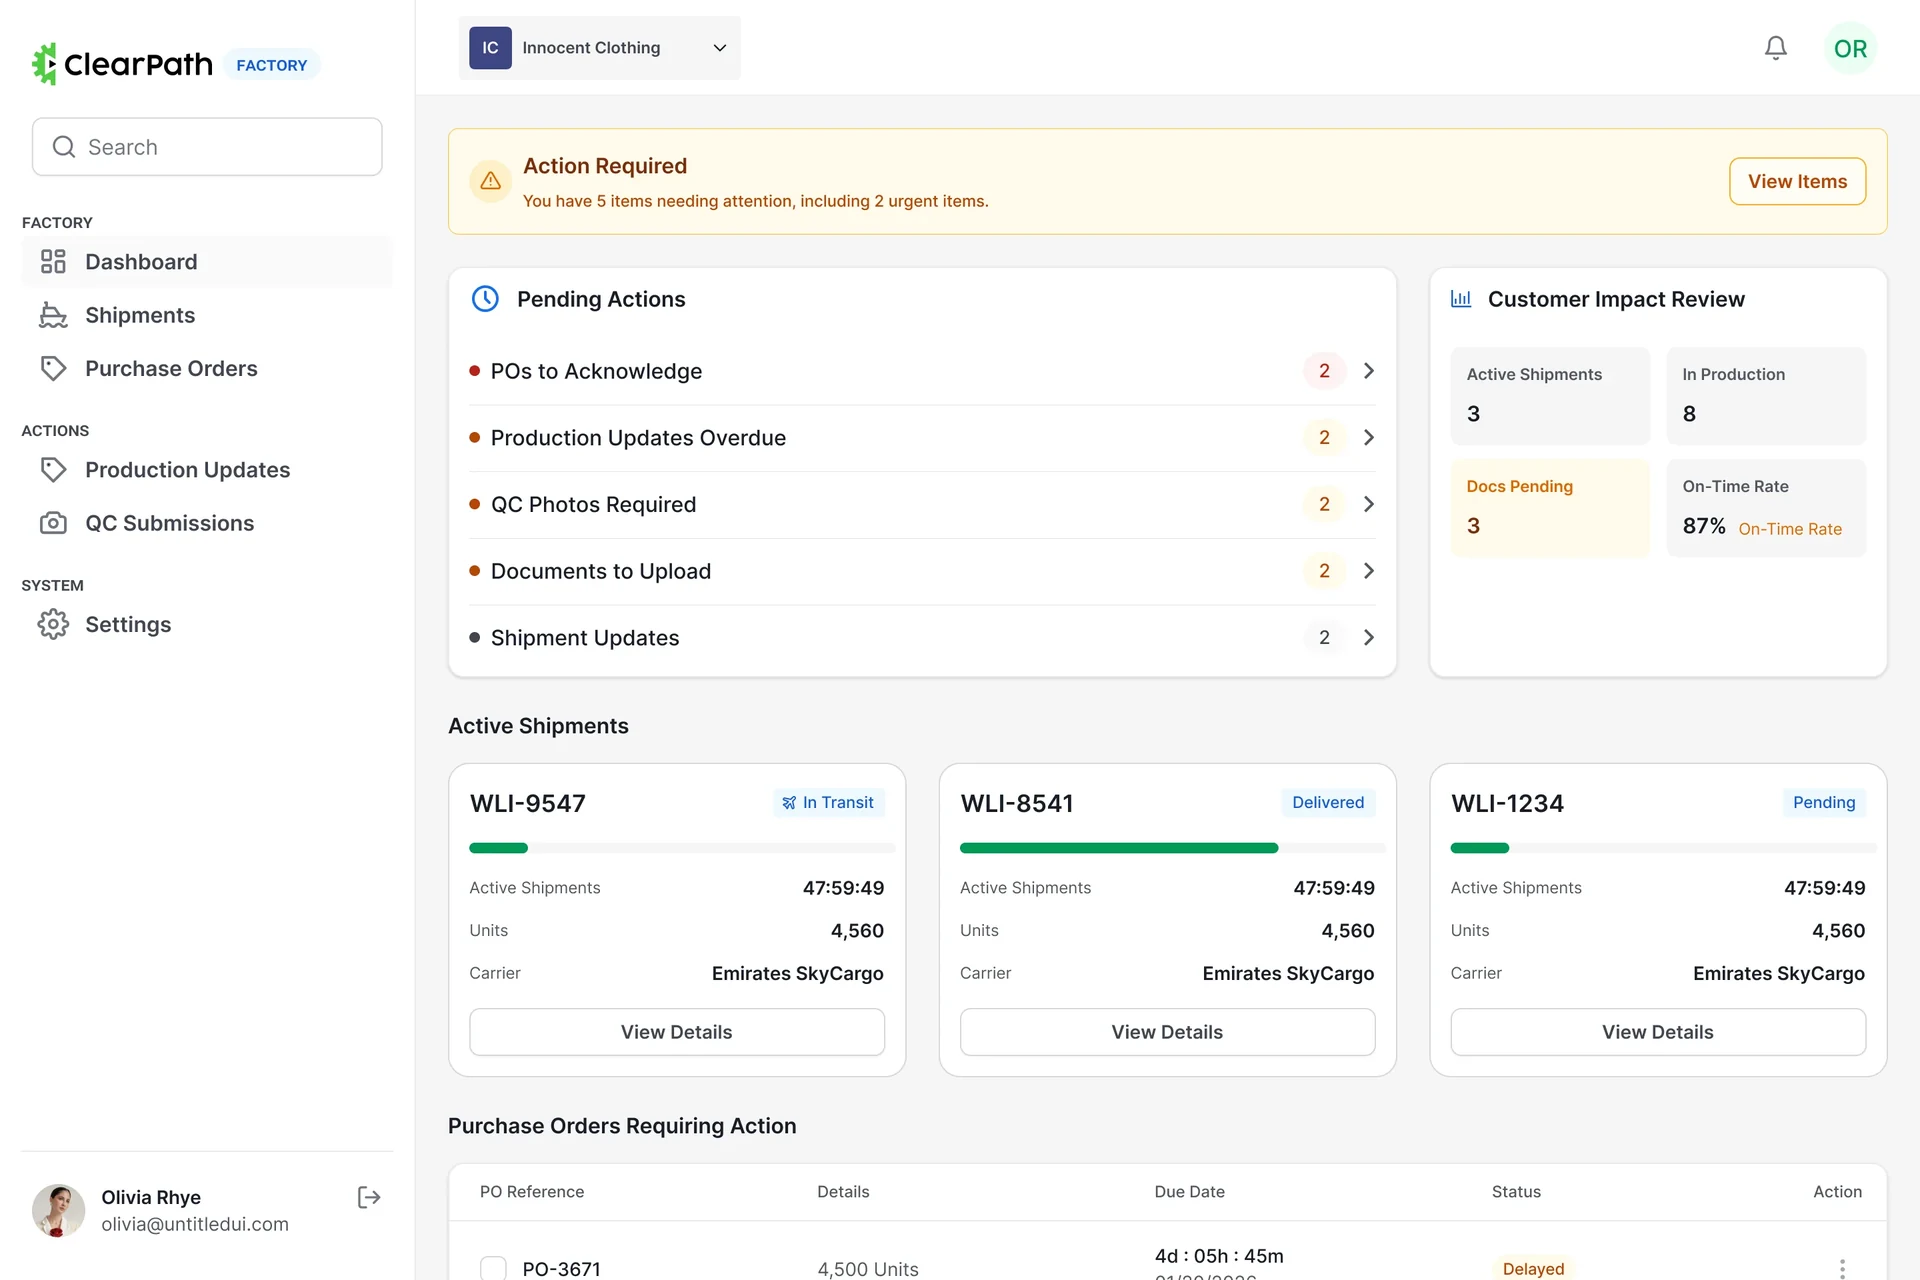Click the On-Time Rate stat card
The image size is (1920, 1280).
1766,508
